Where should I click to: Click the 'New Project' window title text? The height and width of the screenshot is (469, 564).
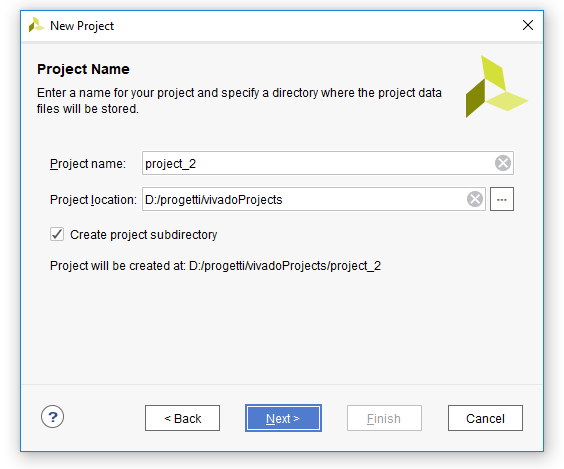(82, 26)
